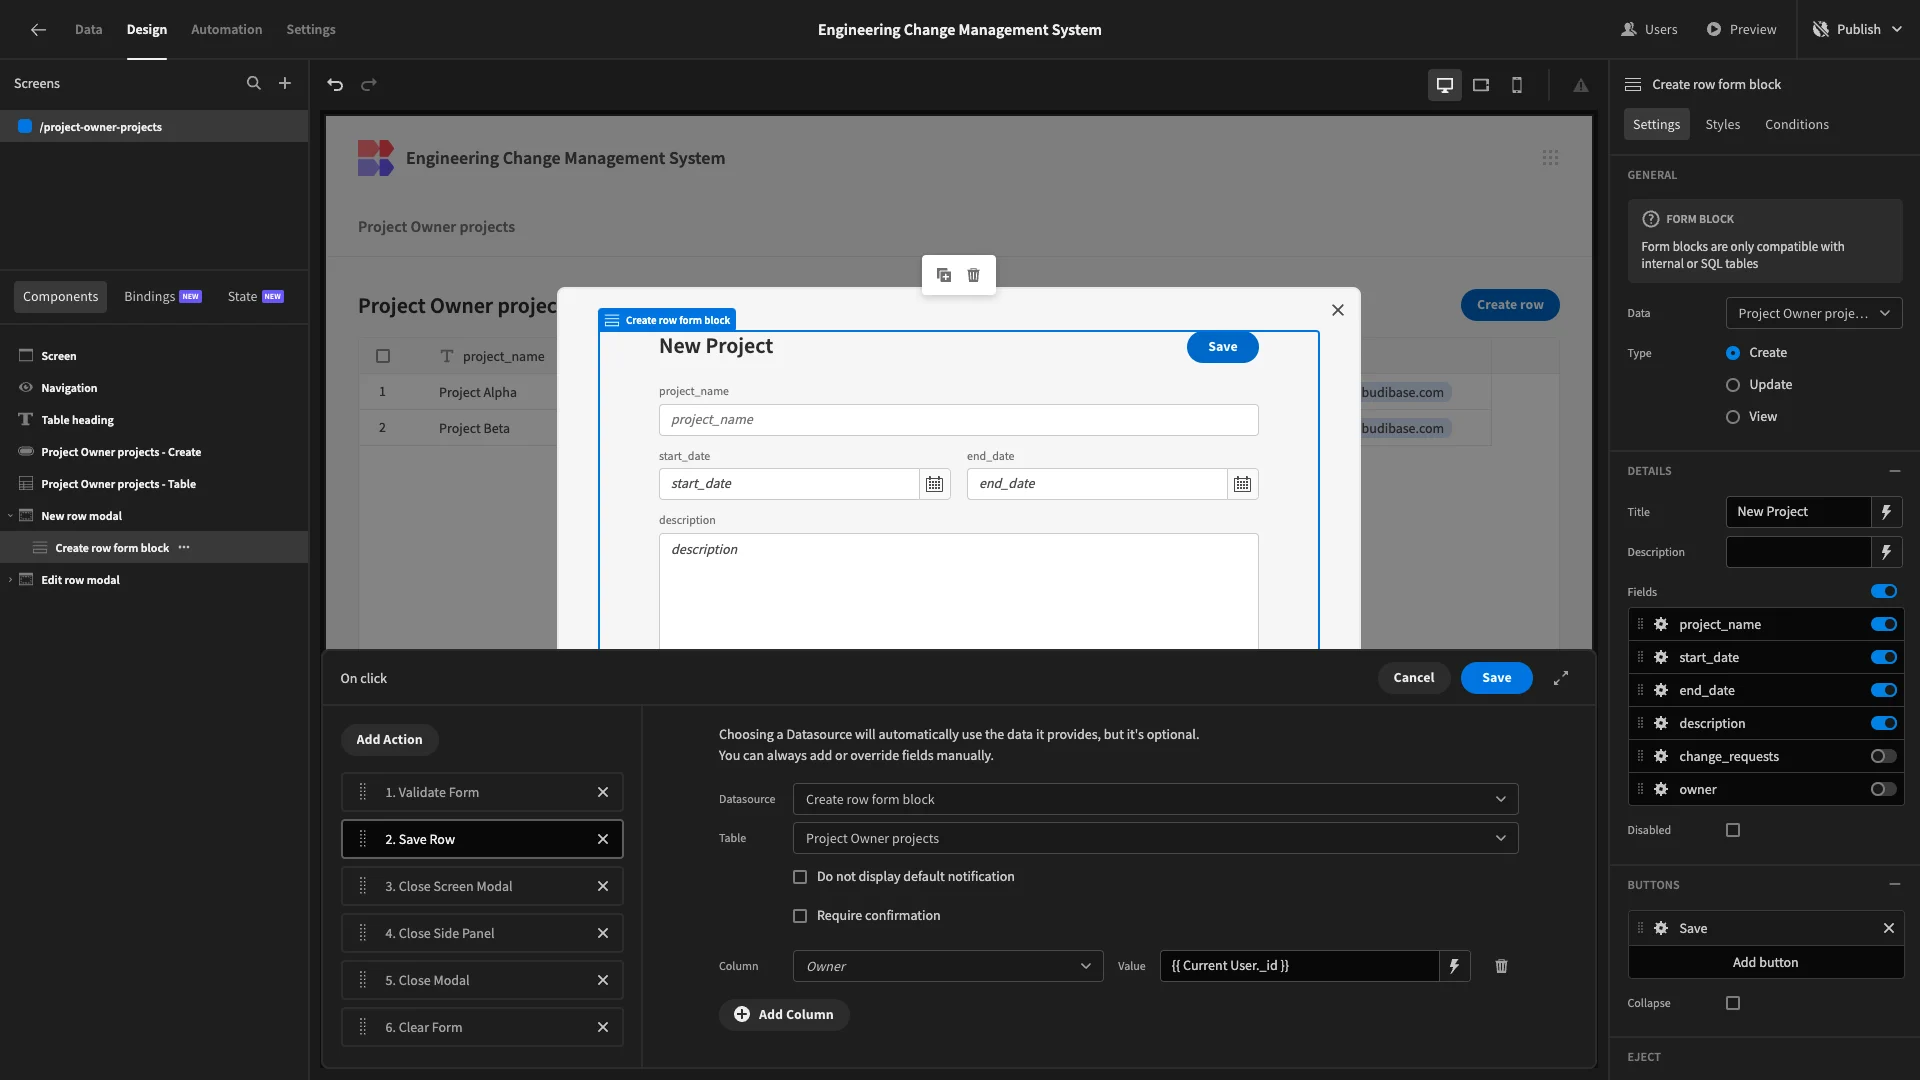Close the New Project modal
This screenshot has height=1080, width=1920.
point(1338,310)
